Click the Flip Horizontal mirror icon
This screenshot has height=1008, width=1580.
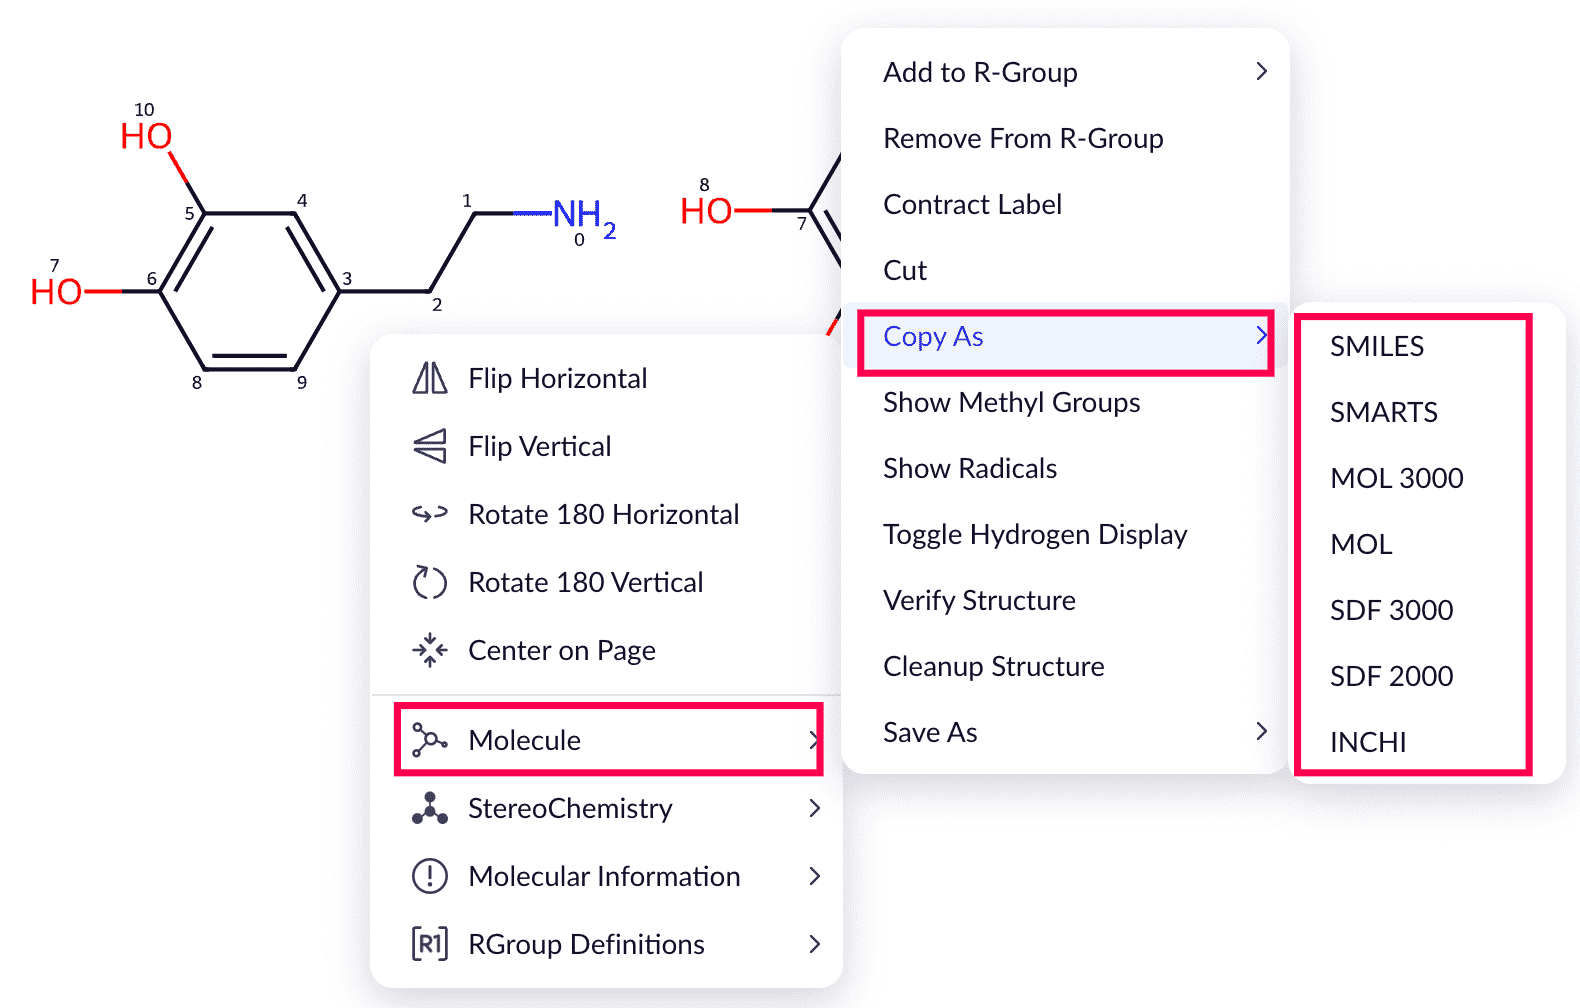(x=430, y=378)
